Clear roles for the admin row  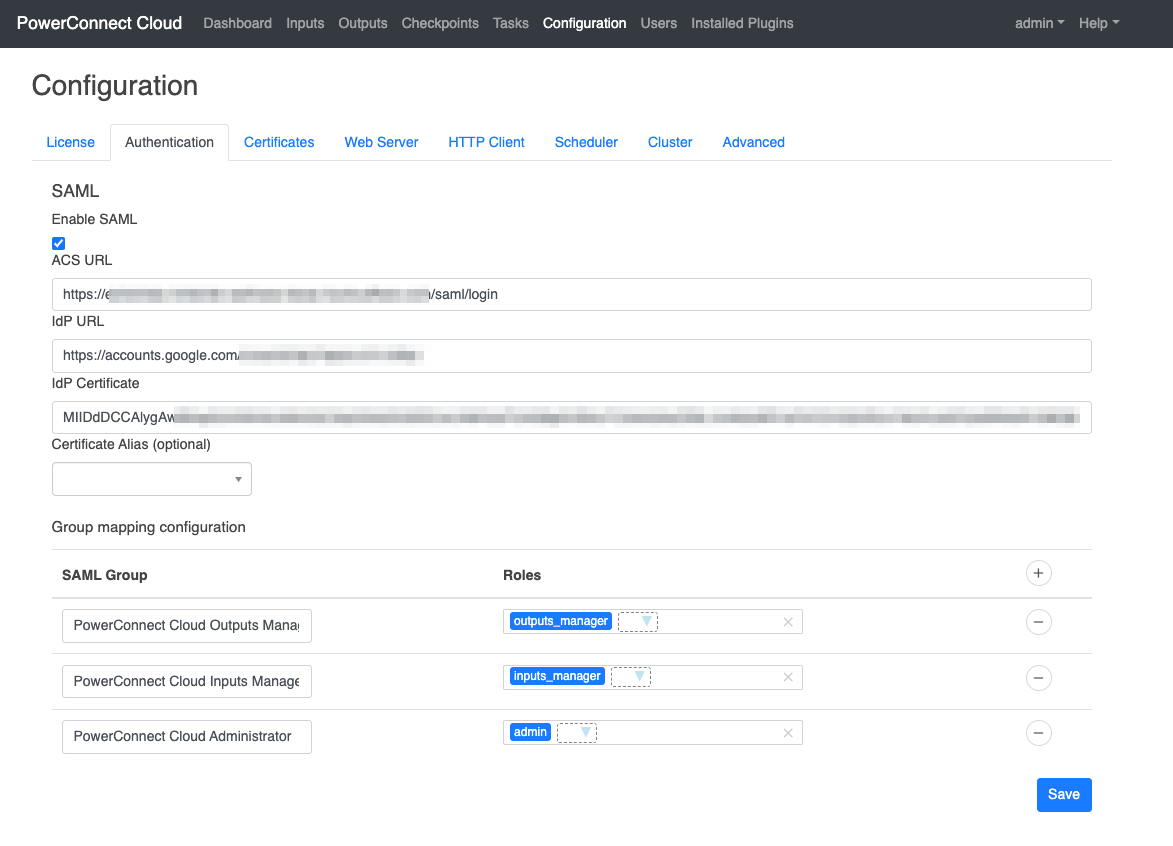(x=787, y=733)
